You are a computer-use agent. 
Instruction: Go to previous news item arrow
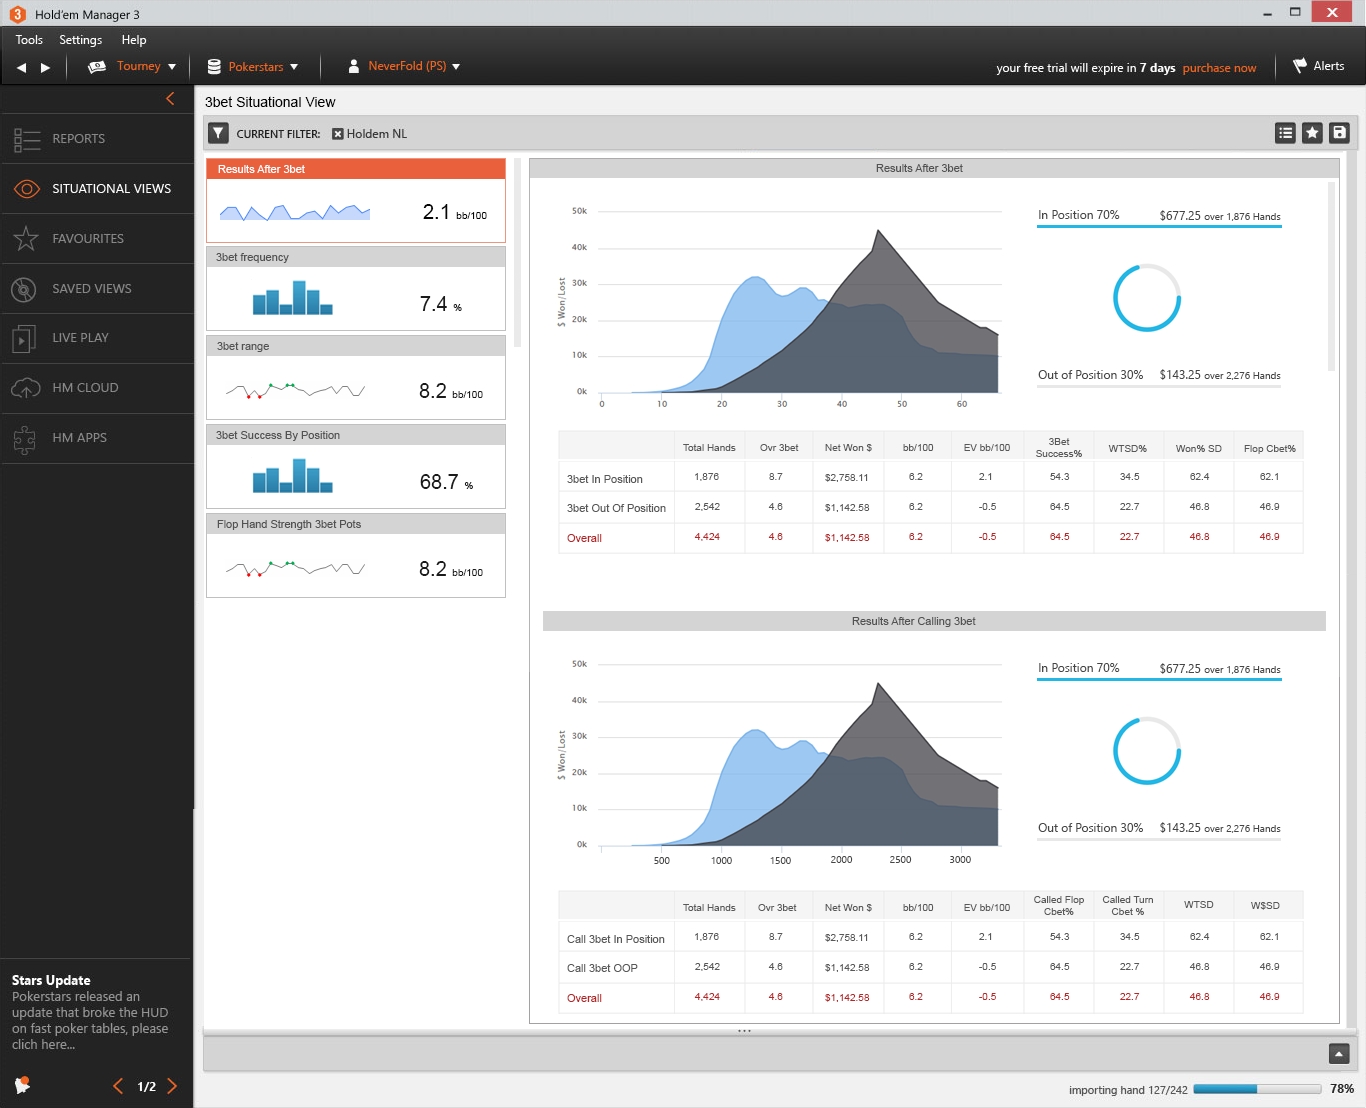point(118,1086)
